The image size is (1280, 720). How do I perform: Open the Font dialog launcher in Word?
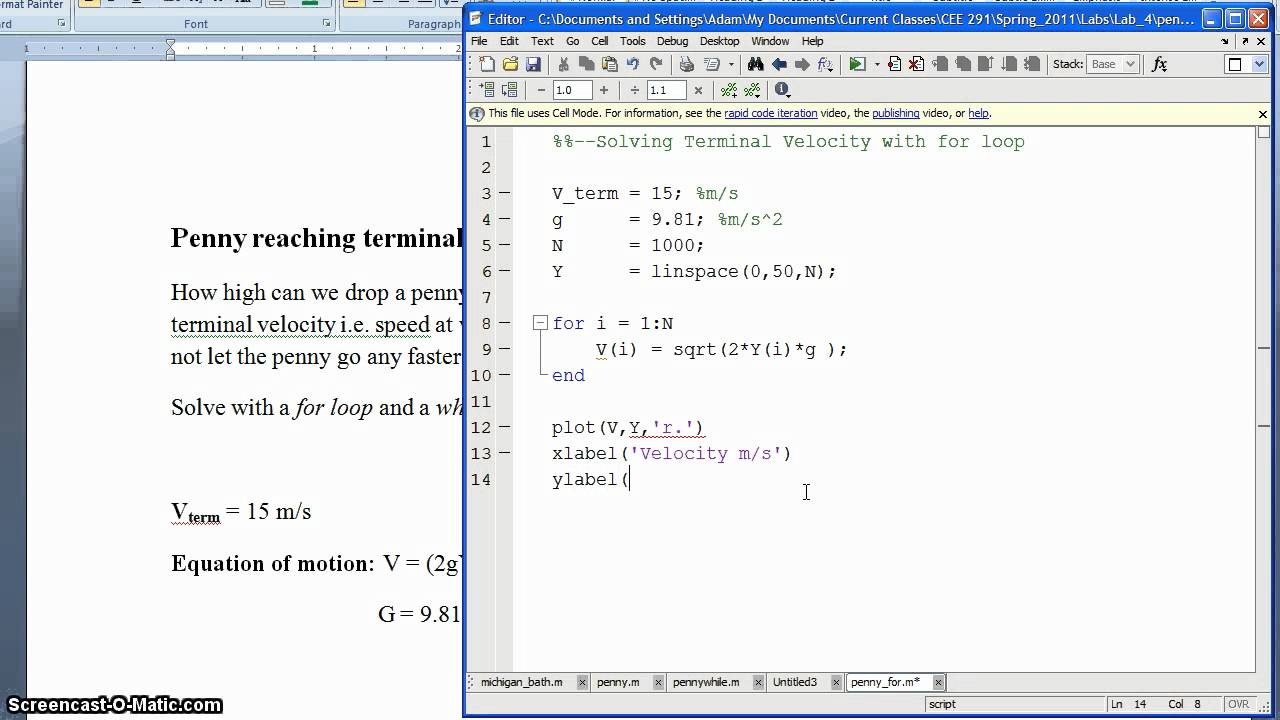point(326,23)
